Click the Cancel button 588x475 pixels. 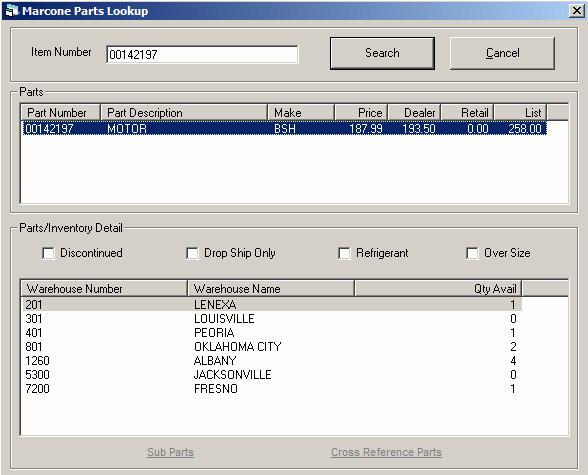(x=502, y=53)
